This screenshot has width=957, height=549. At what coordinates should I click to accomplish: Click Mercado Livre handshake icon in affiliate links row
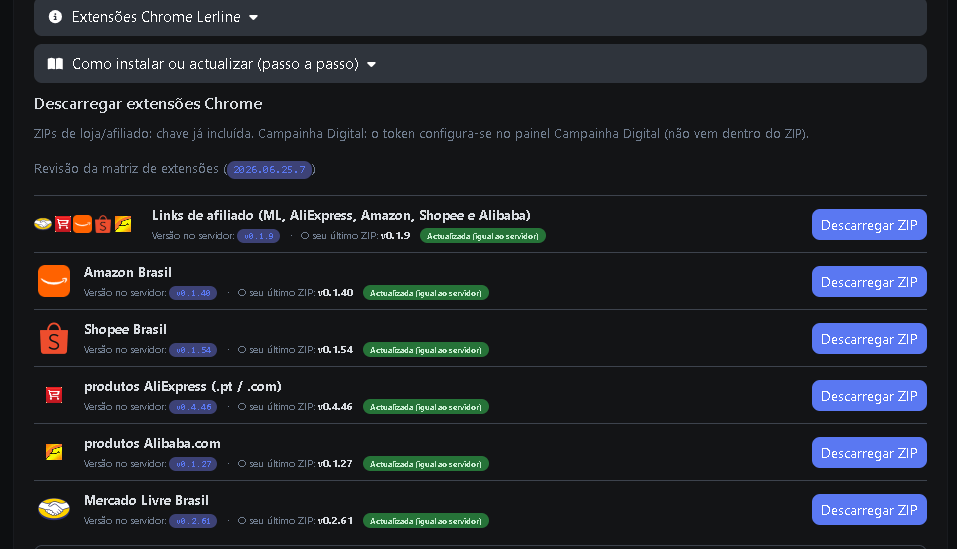[43, 224]
